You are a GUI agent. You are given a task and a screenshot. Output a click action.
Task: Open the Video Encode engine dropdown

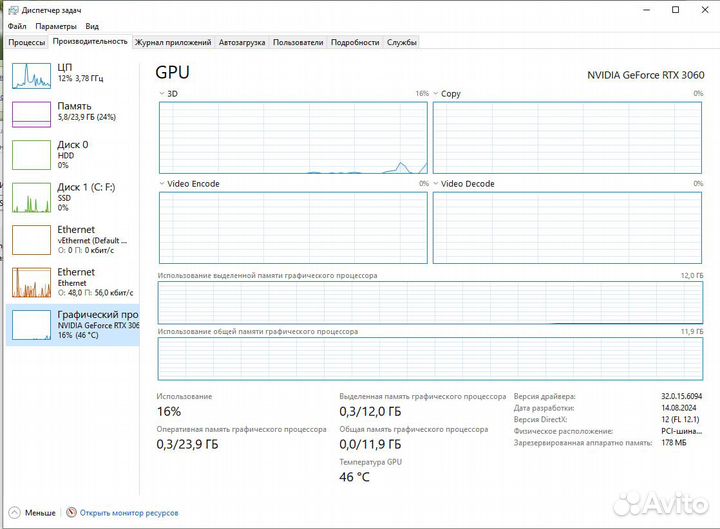point(162,184)
